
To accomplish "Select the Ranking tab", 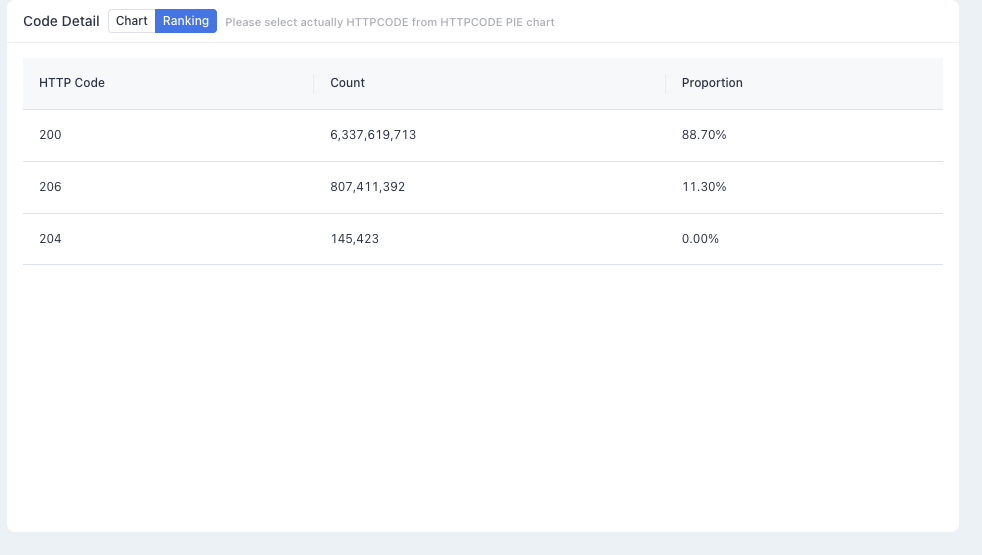I will (186, 21).
